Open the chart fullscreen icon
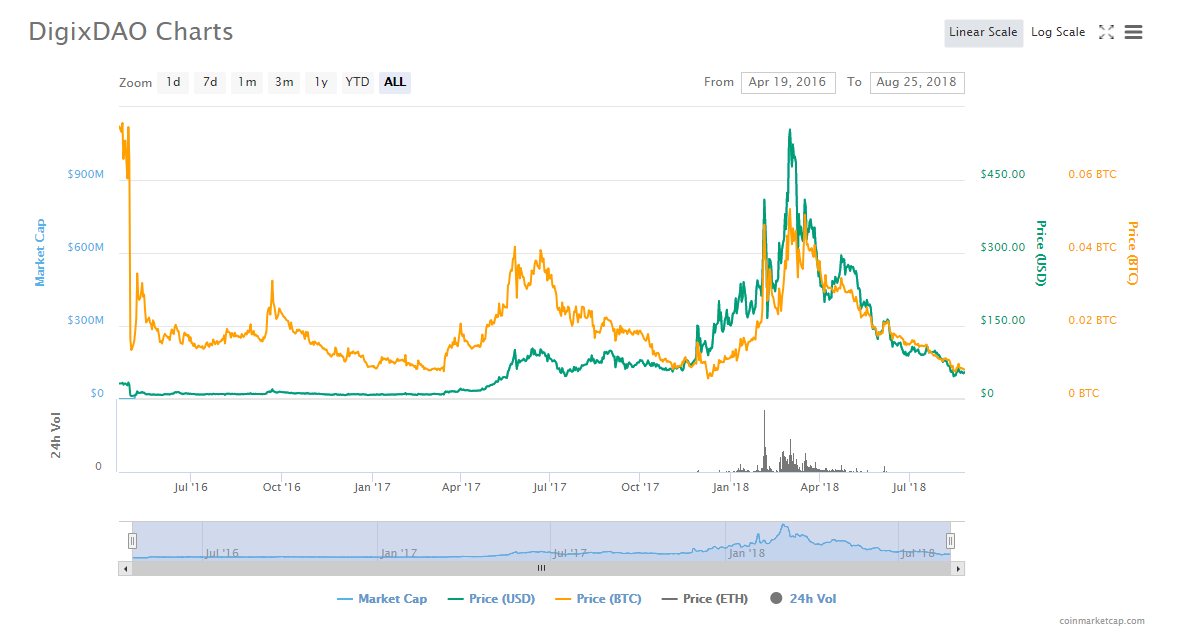This screenshot has width=1178, height=634. tap(1106, 32)
